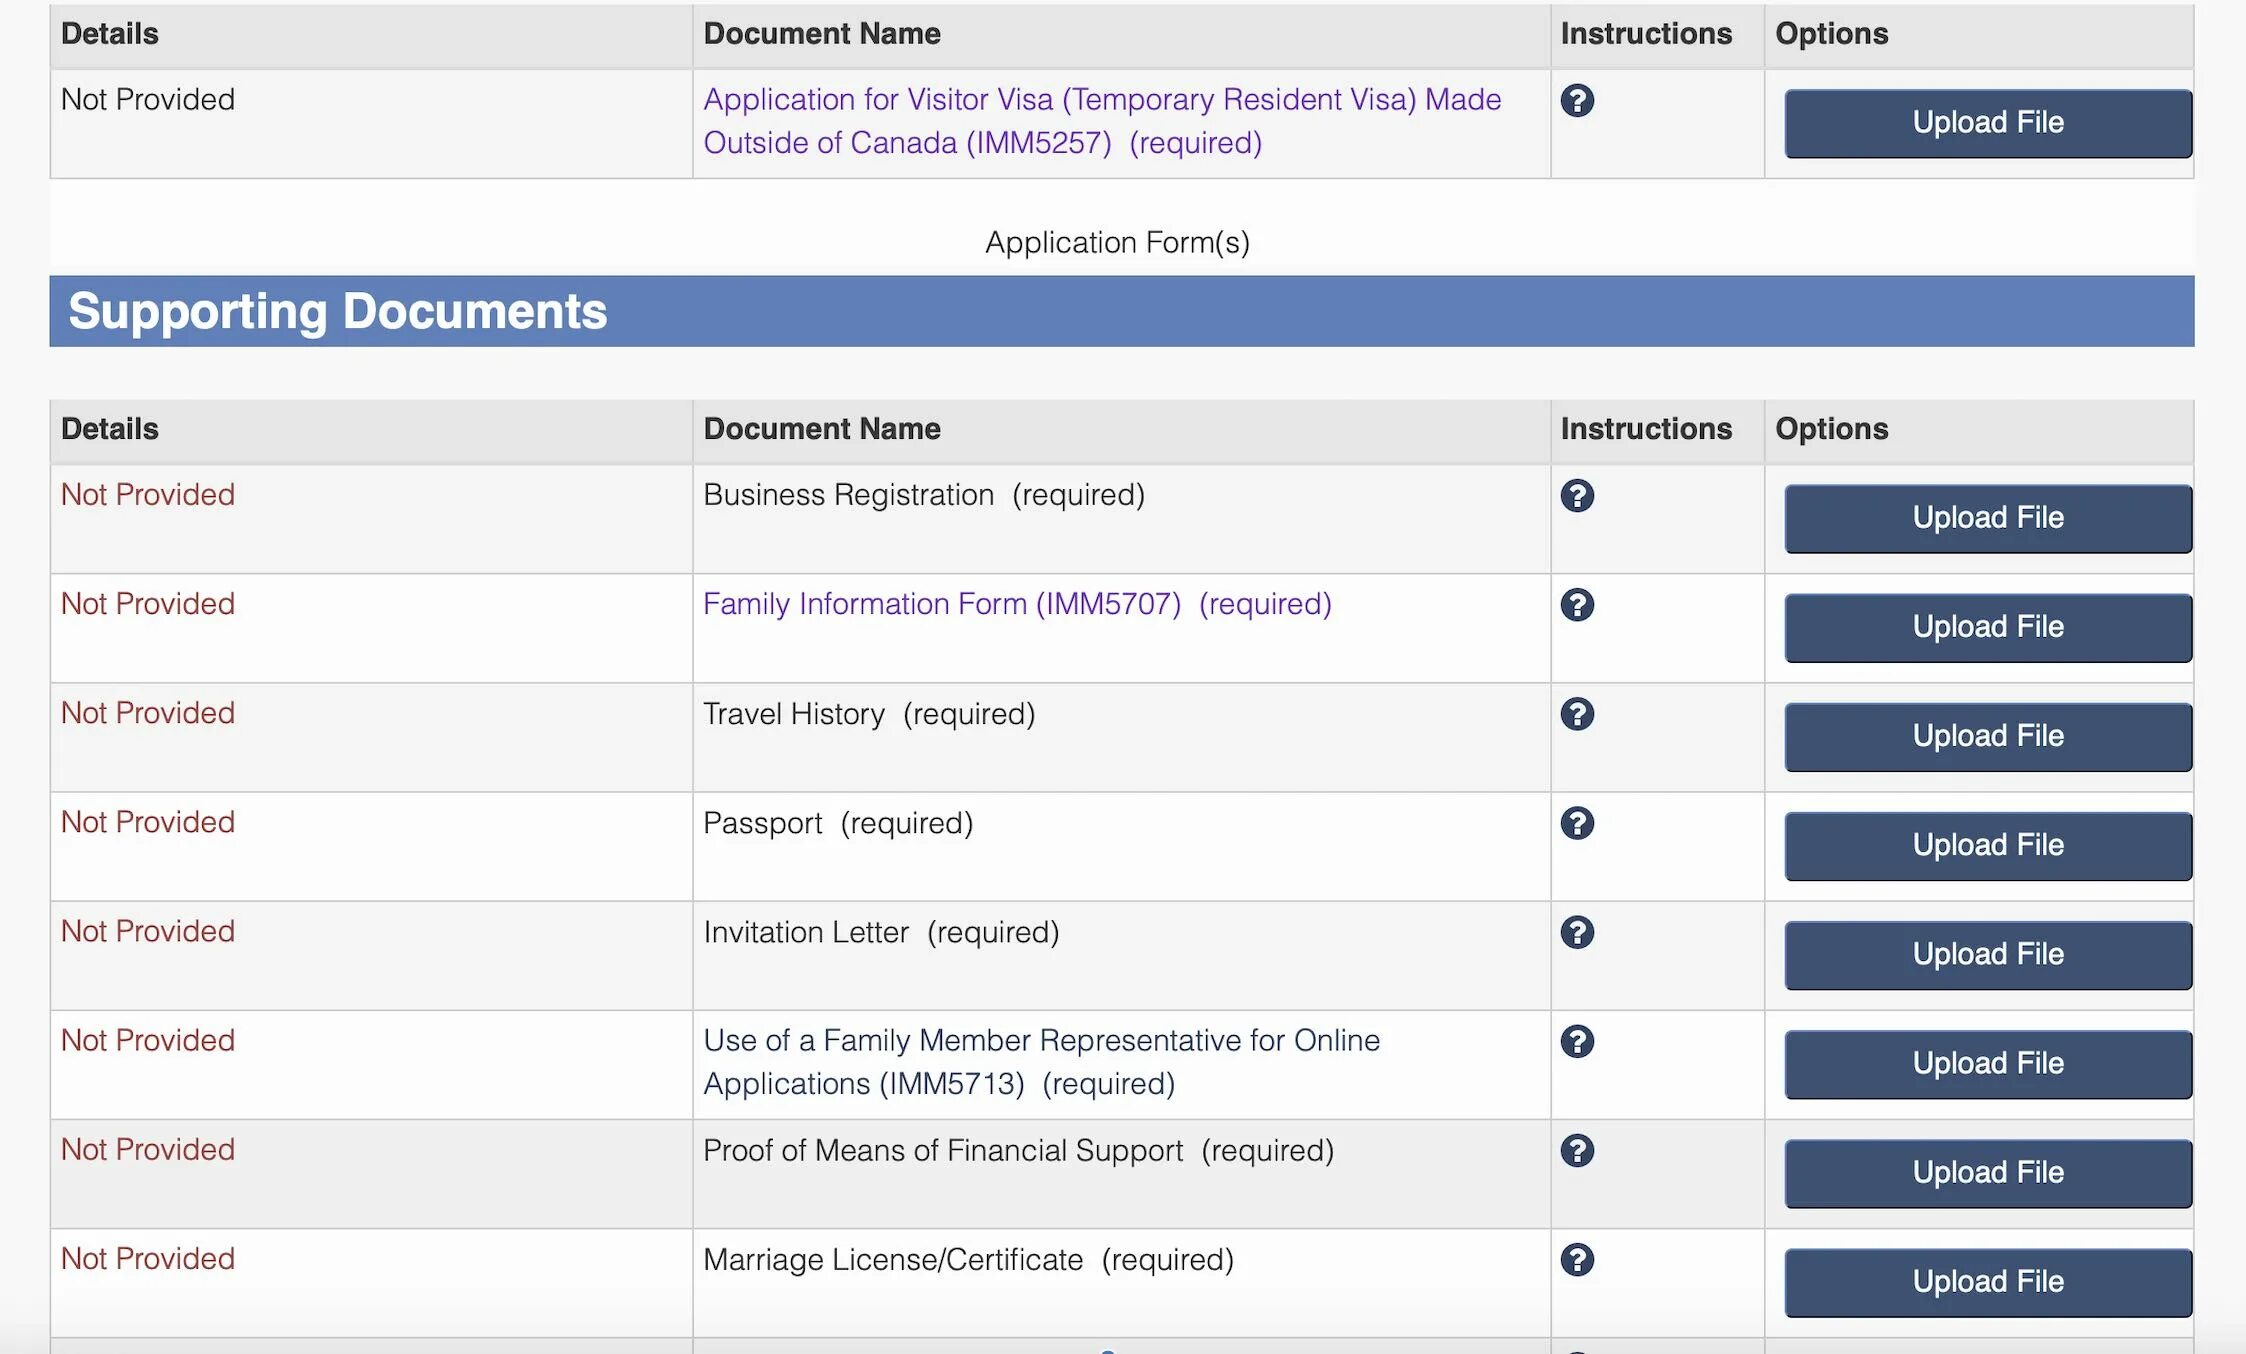
Task: Click help icon for Family Information Form
Action: click(1577, 605)
